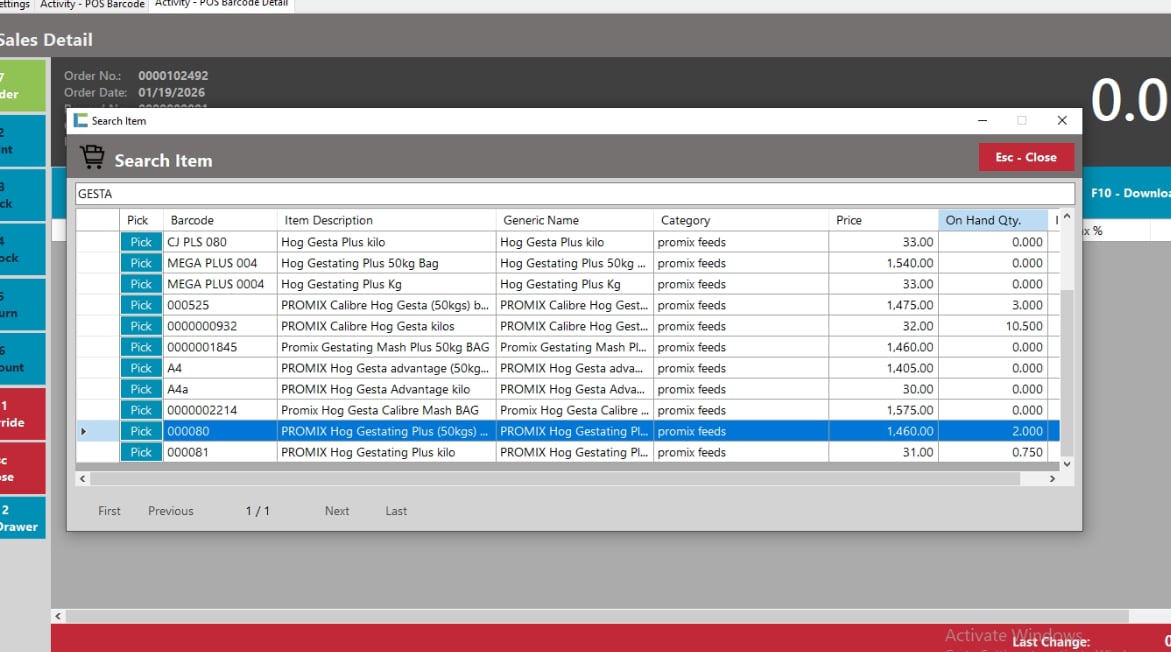Click the grid's vertical scrollbar up arrow
The image size is (1171, 652).
(x=1066, y=217)
